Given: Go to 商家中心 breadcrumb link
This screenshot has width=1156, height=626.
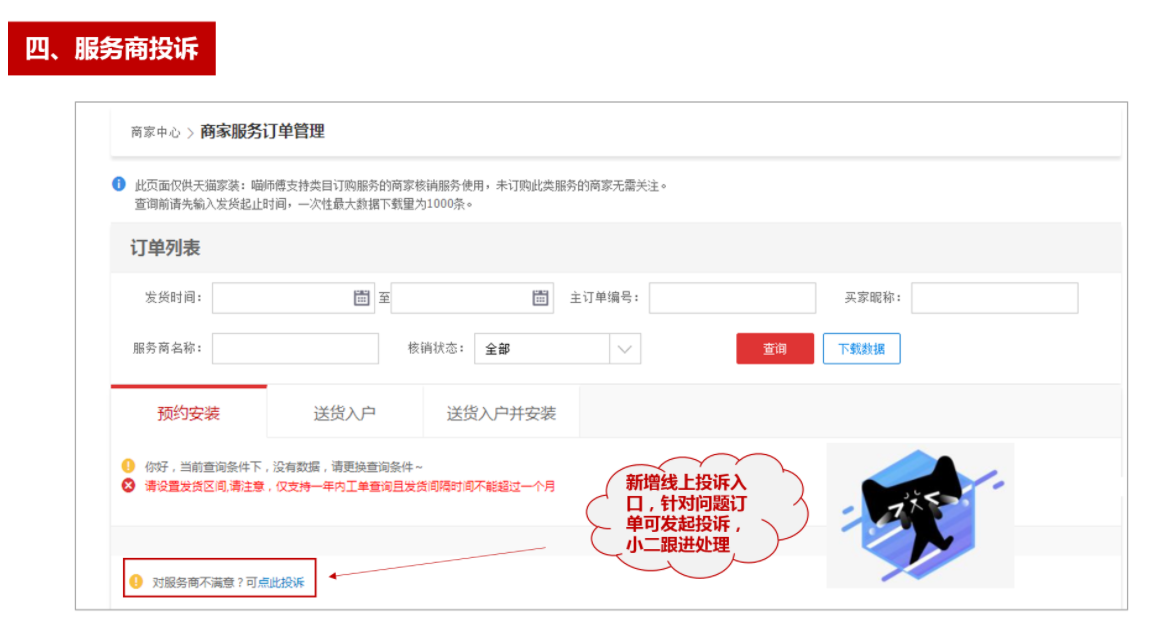Looking at the screenshot, I should coord(156,133).
